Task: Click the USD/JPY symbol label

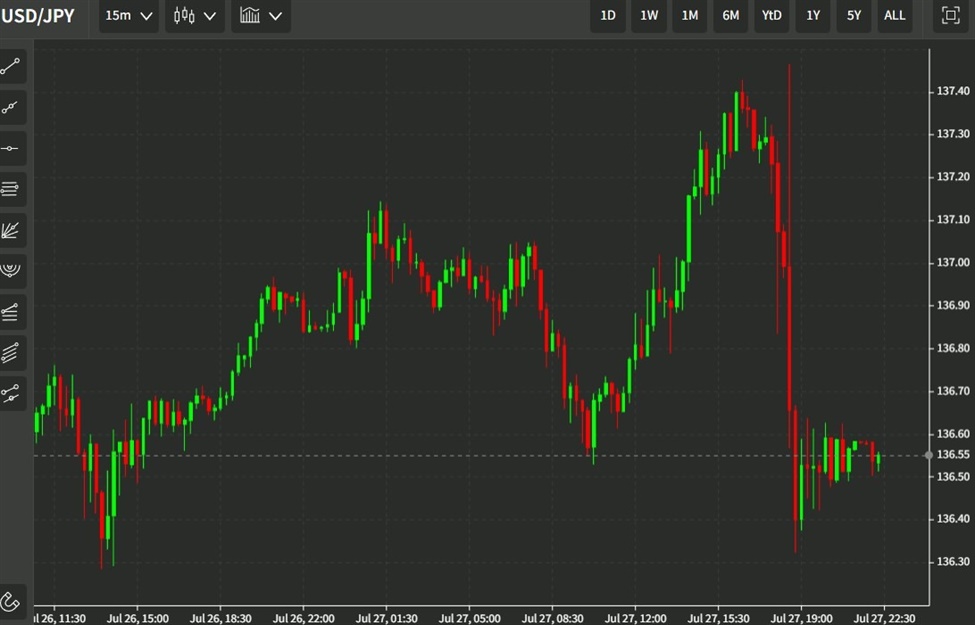Action: tap(40, 16)
